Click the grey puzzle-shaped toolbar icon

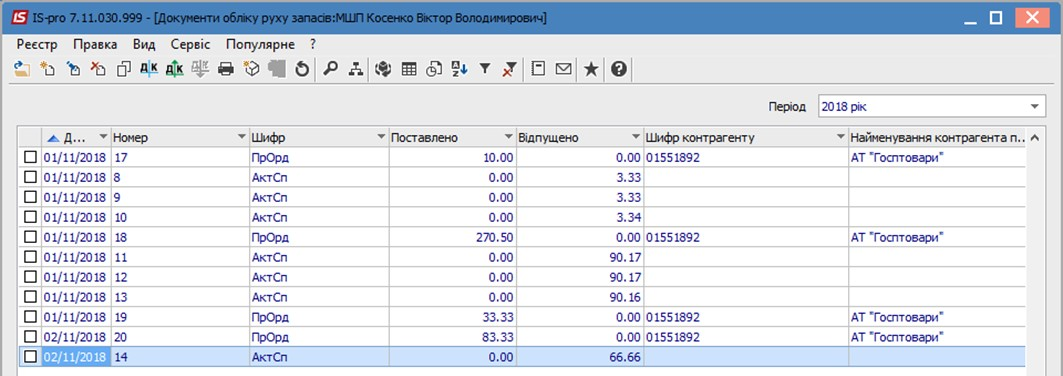(277, 69)
